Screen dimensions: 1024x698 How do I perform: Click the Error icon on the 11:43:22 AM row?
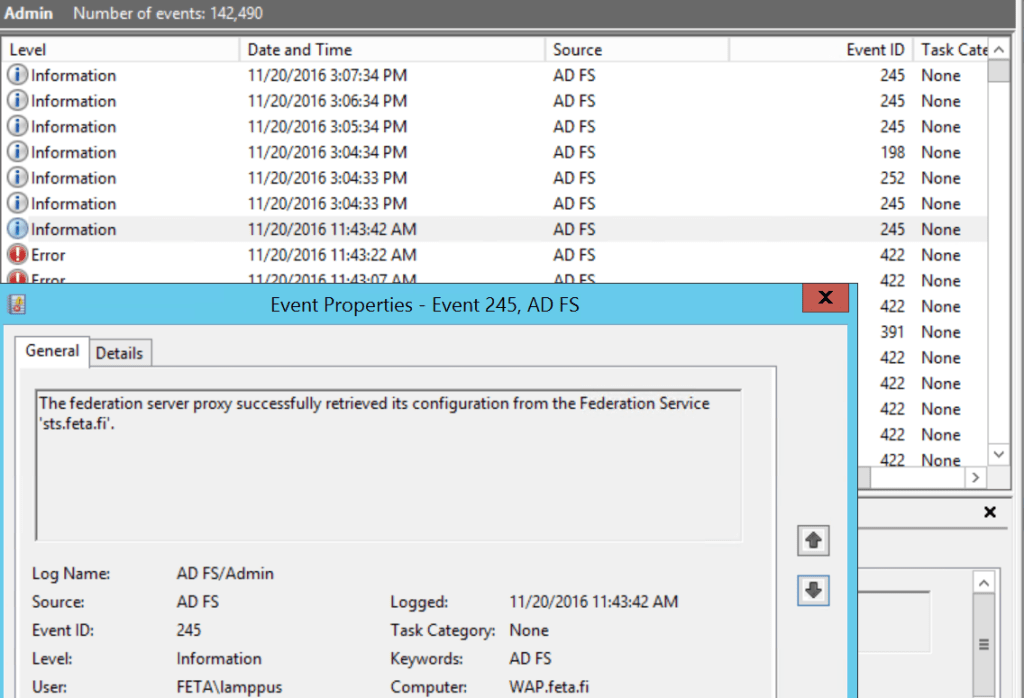17,255
